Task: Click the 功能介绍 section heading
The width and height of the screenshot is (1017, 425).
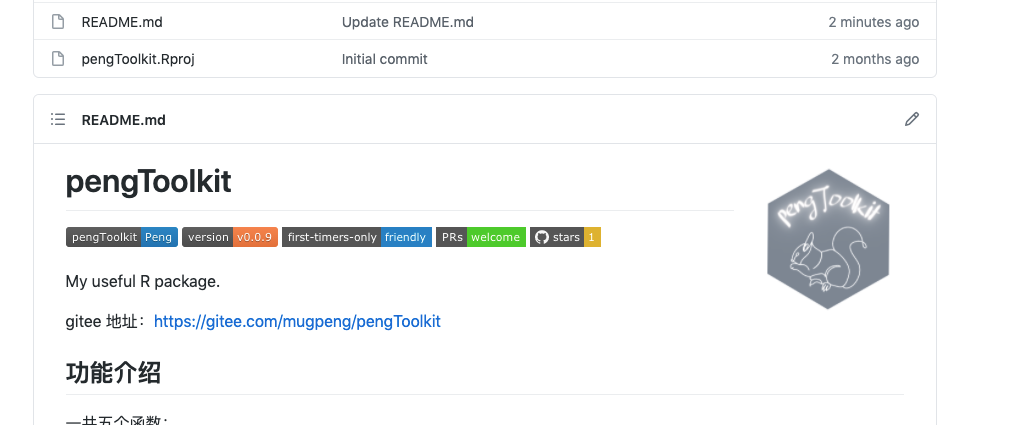Action: tap(113, 373)
